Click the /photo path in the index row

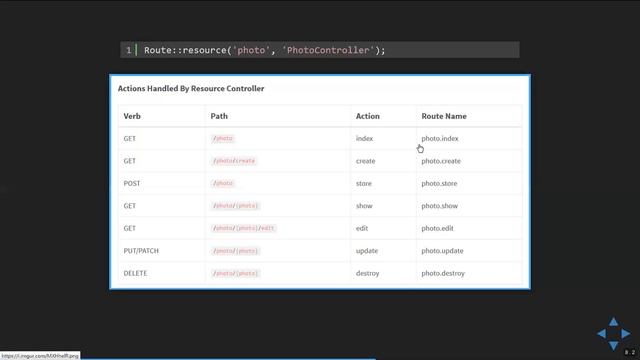coord(223,138)
